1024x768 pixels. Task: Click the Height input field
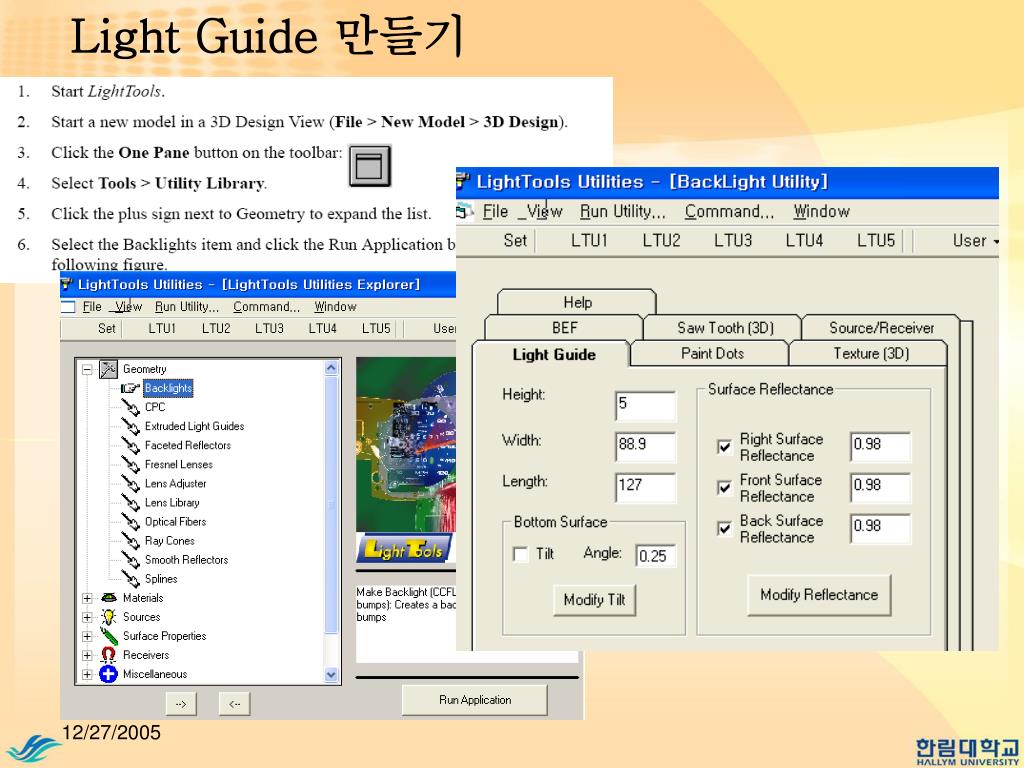coord(645,406)
